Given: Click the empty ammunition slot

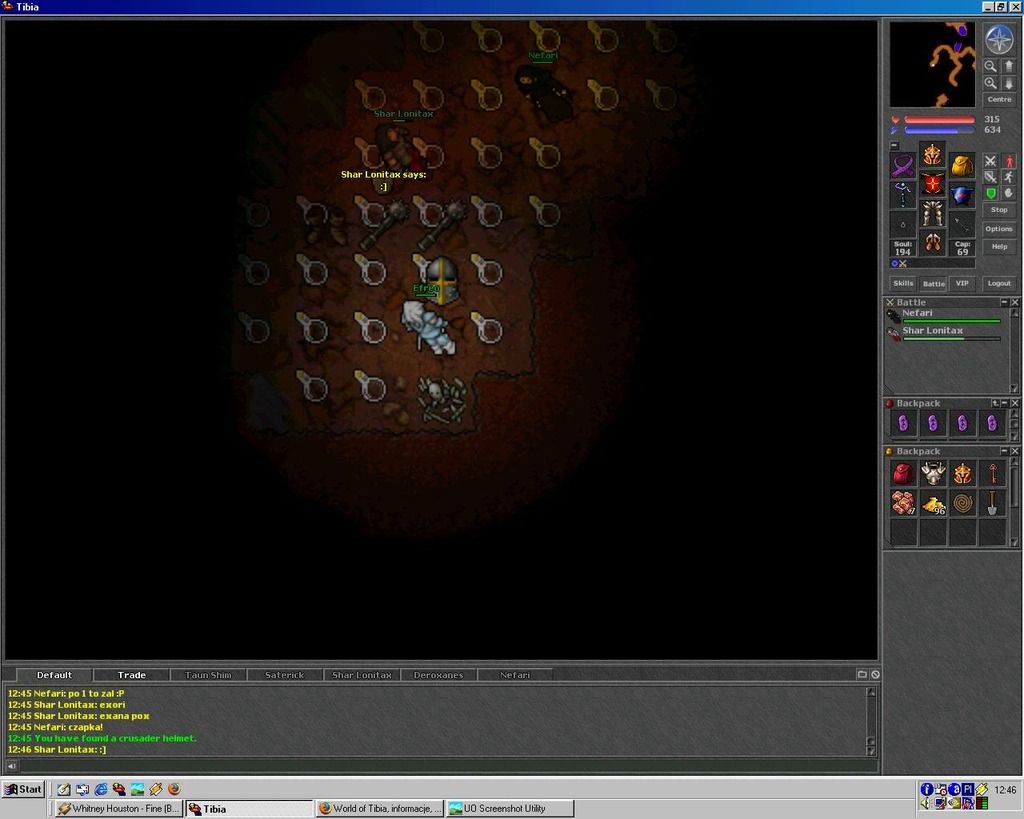Looking at the screenshot, I should pyautogui.click(x=962, y=224).
